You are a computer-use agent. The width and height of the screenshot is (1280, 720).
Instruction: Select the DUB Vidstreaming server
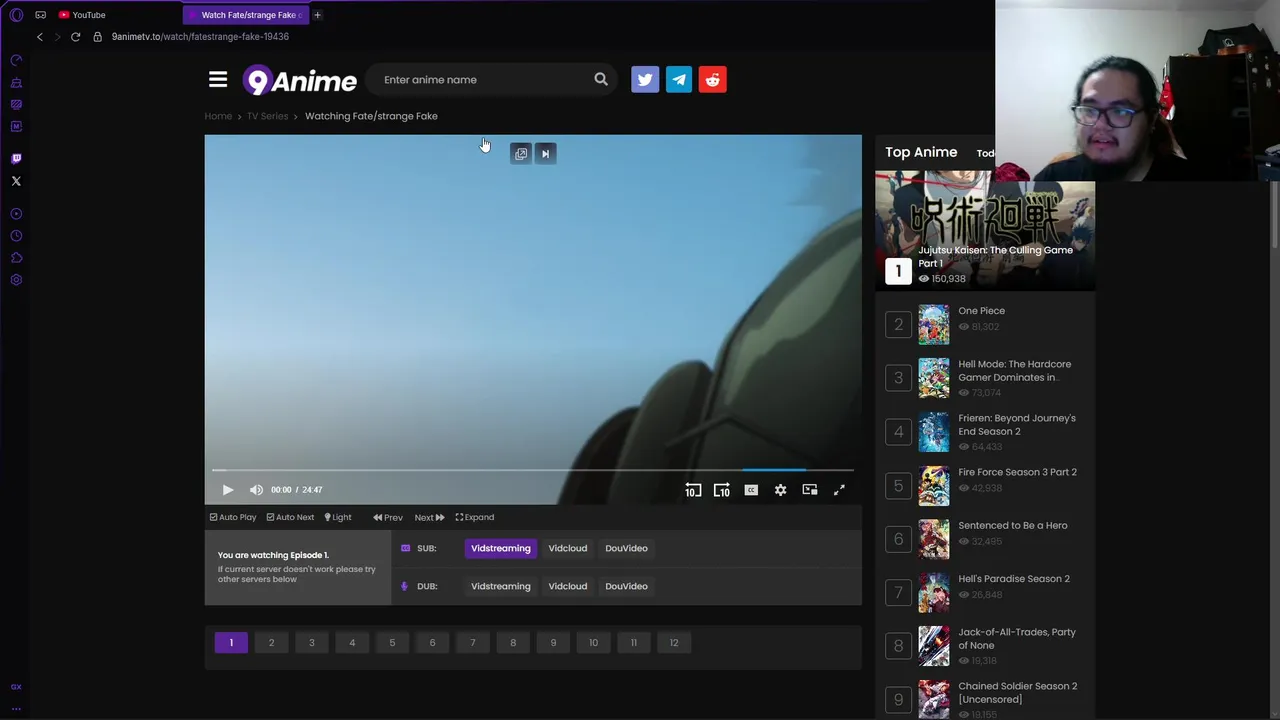501,586
